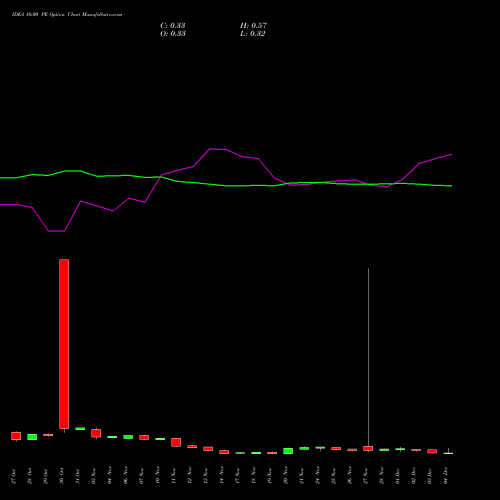
Task: Click the '27 Oct' date axis label
Action: pyautogui.click(x=13, y=476)
